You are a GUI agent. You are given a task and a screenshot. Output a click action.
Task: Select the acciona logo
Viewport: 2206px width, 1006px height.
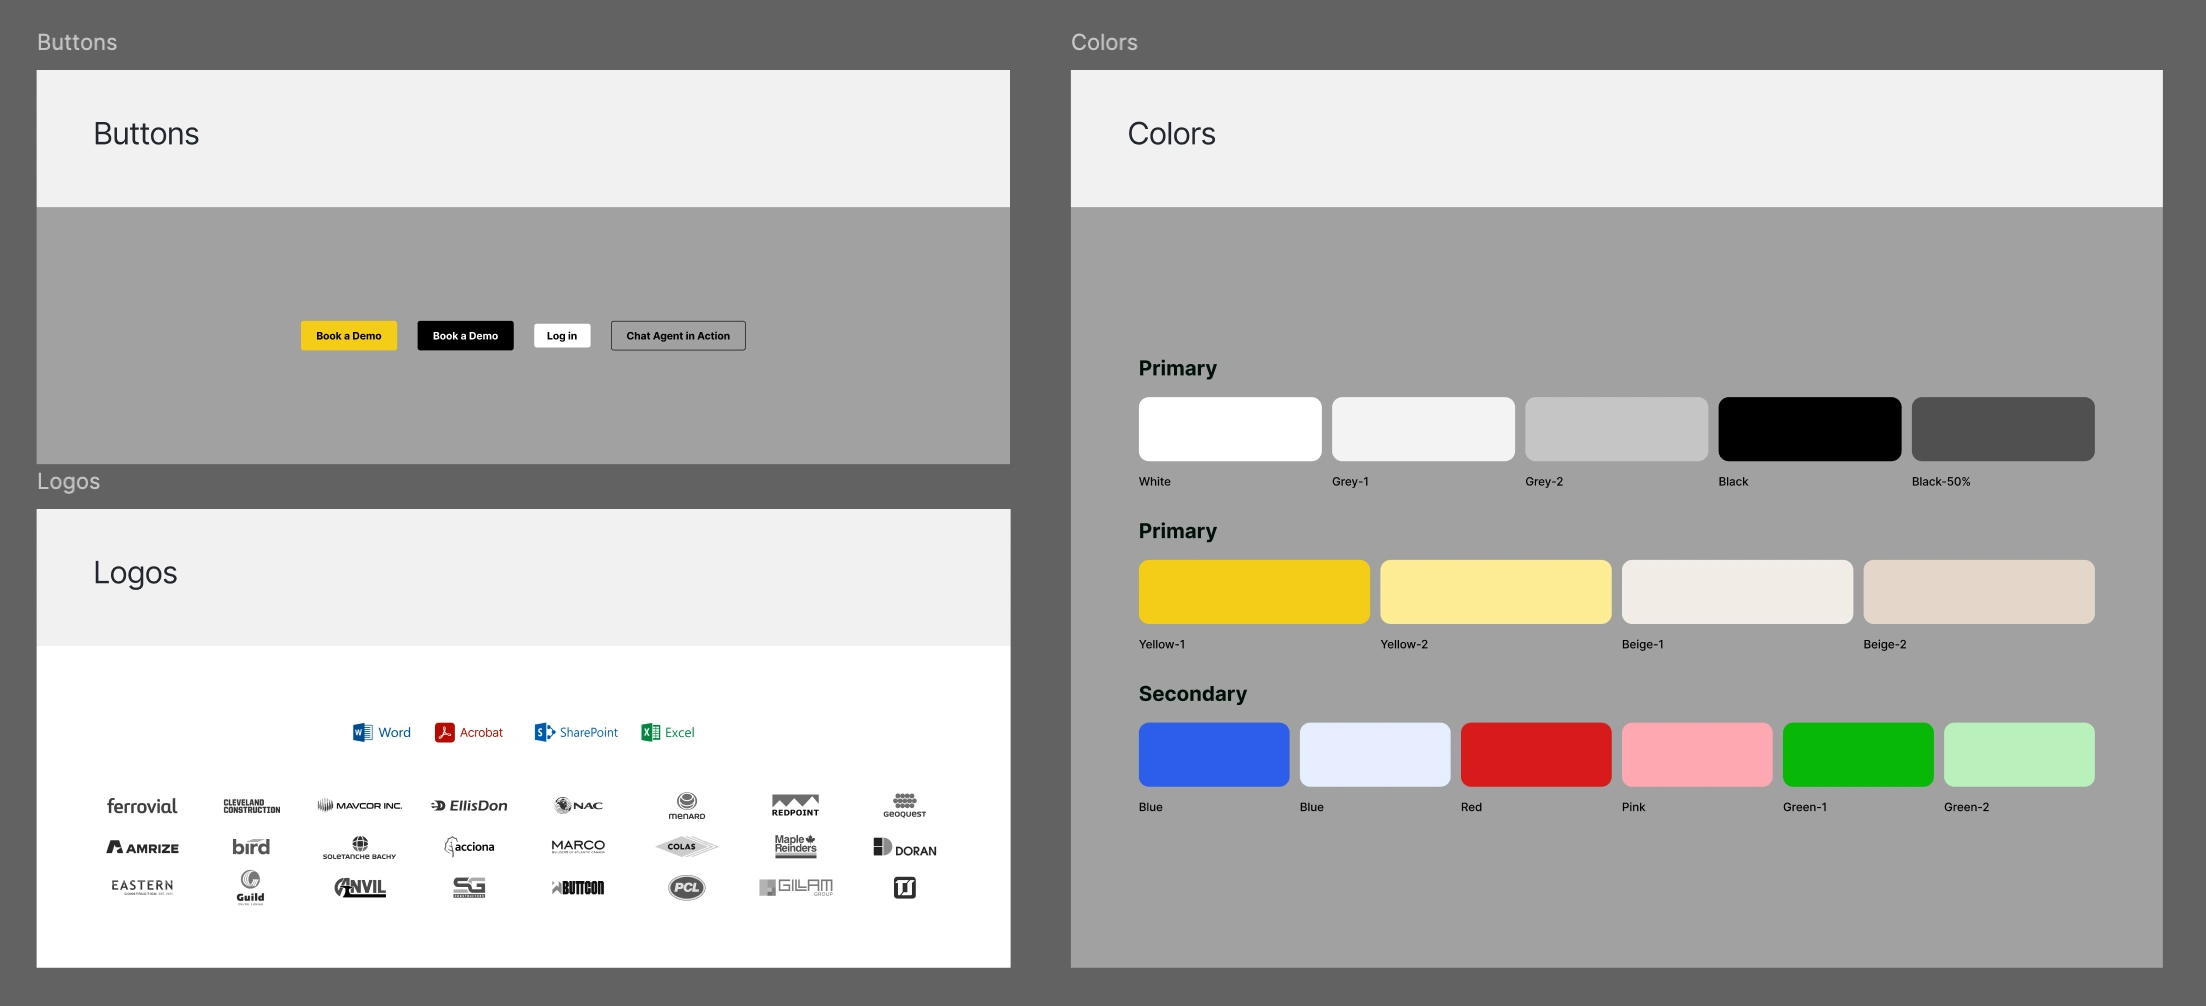(x=469, y=847)
